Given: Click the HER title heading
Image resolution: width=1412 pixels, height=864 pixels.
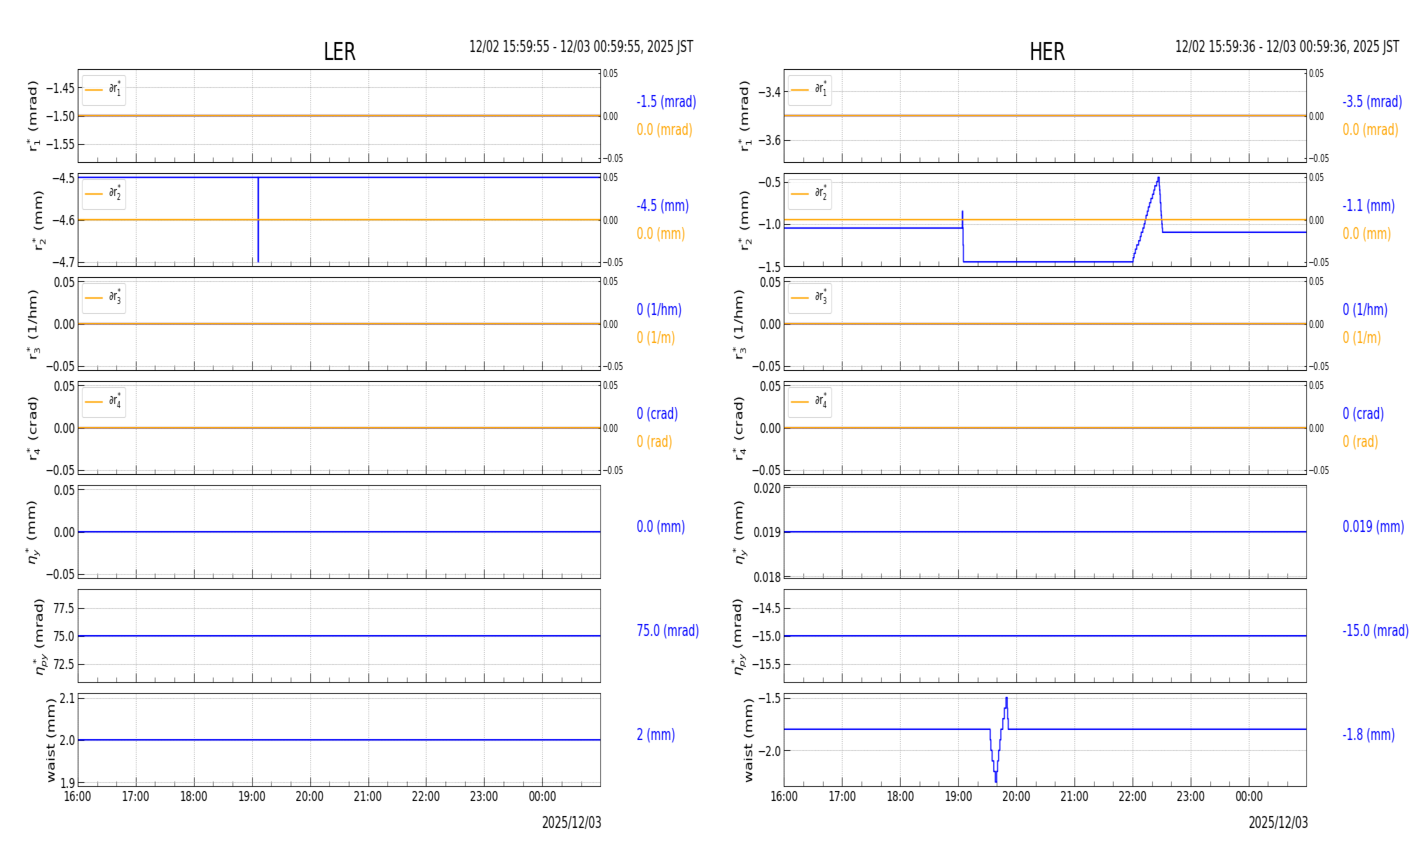Looking at the screenshot, I should [1047, 52].
